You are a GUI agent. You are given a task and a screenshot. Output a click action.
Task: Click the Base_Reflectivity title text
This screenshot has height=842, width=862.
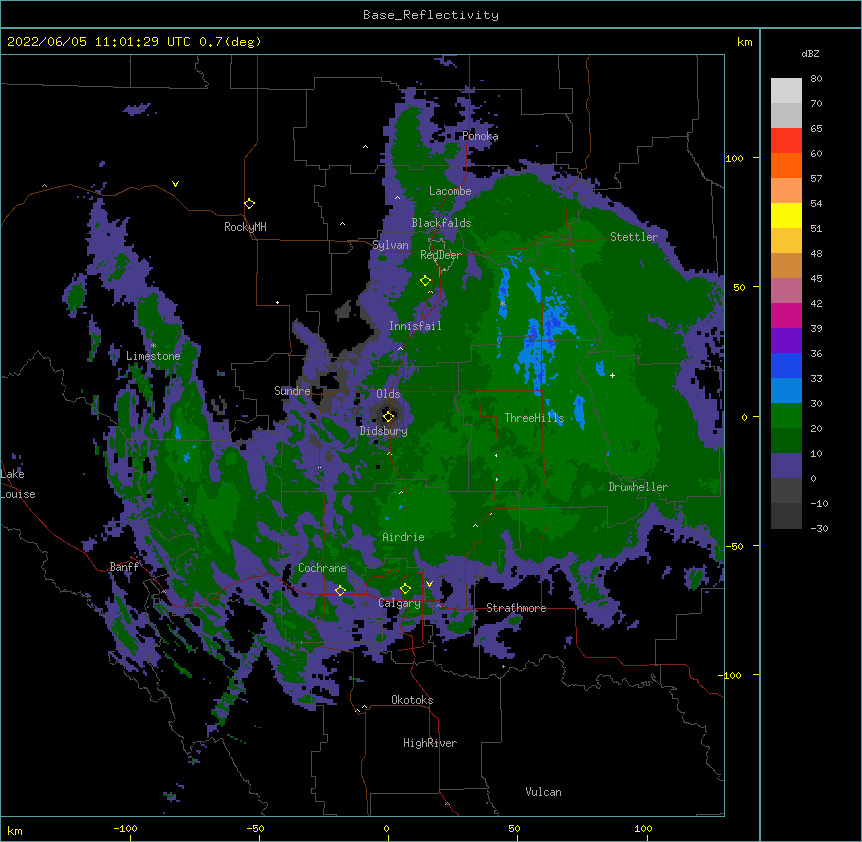click(x=431, y=15)
